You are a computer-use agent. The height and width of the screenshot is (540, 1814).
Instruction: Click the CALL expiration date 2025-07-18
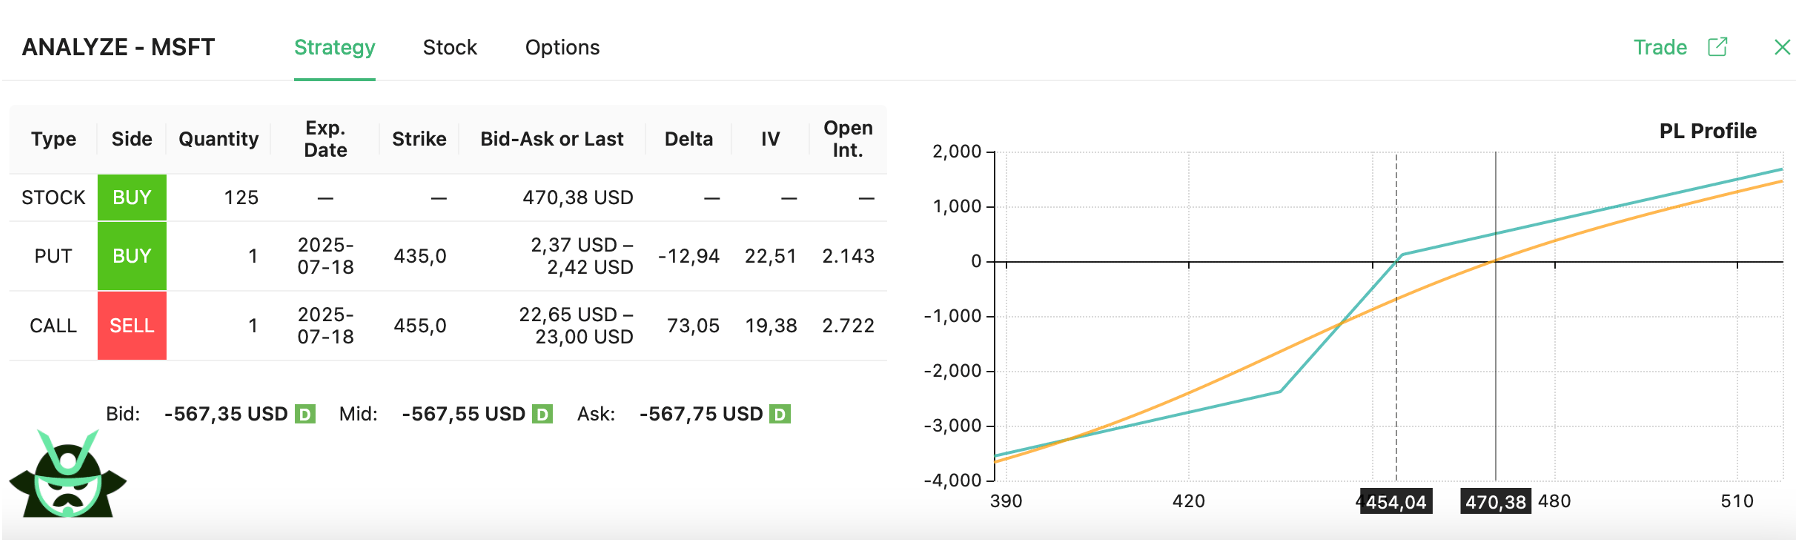[x=325, y=326]
